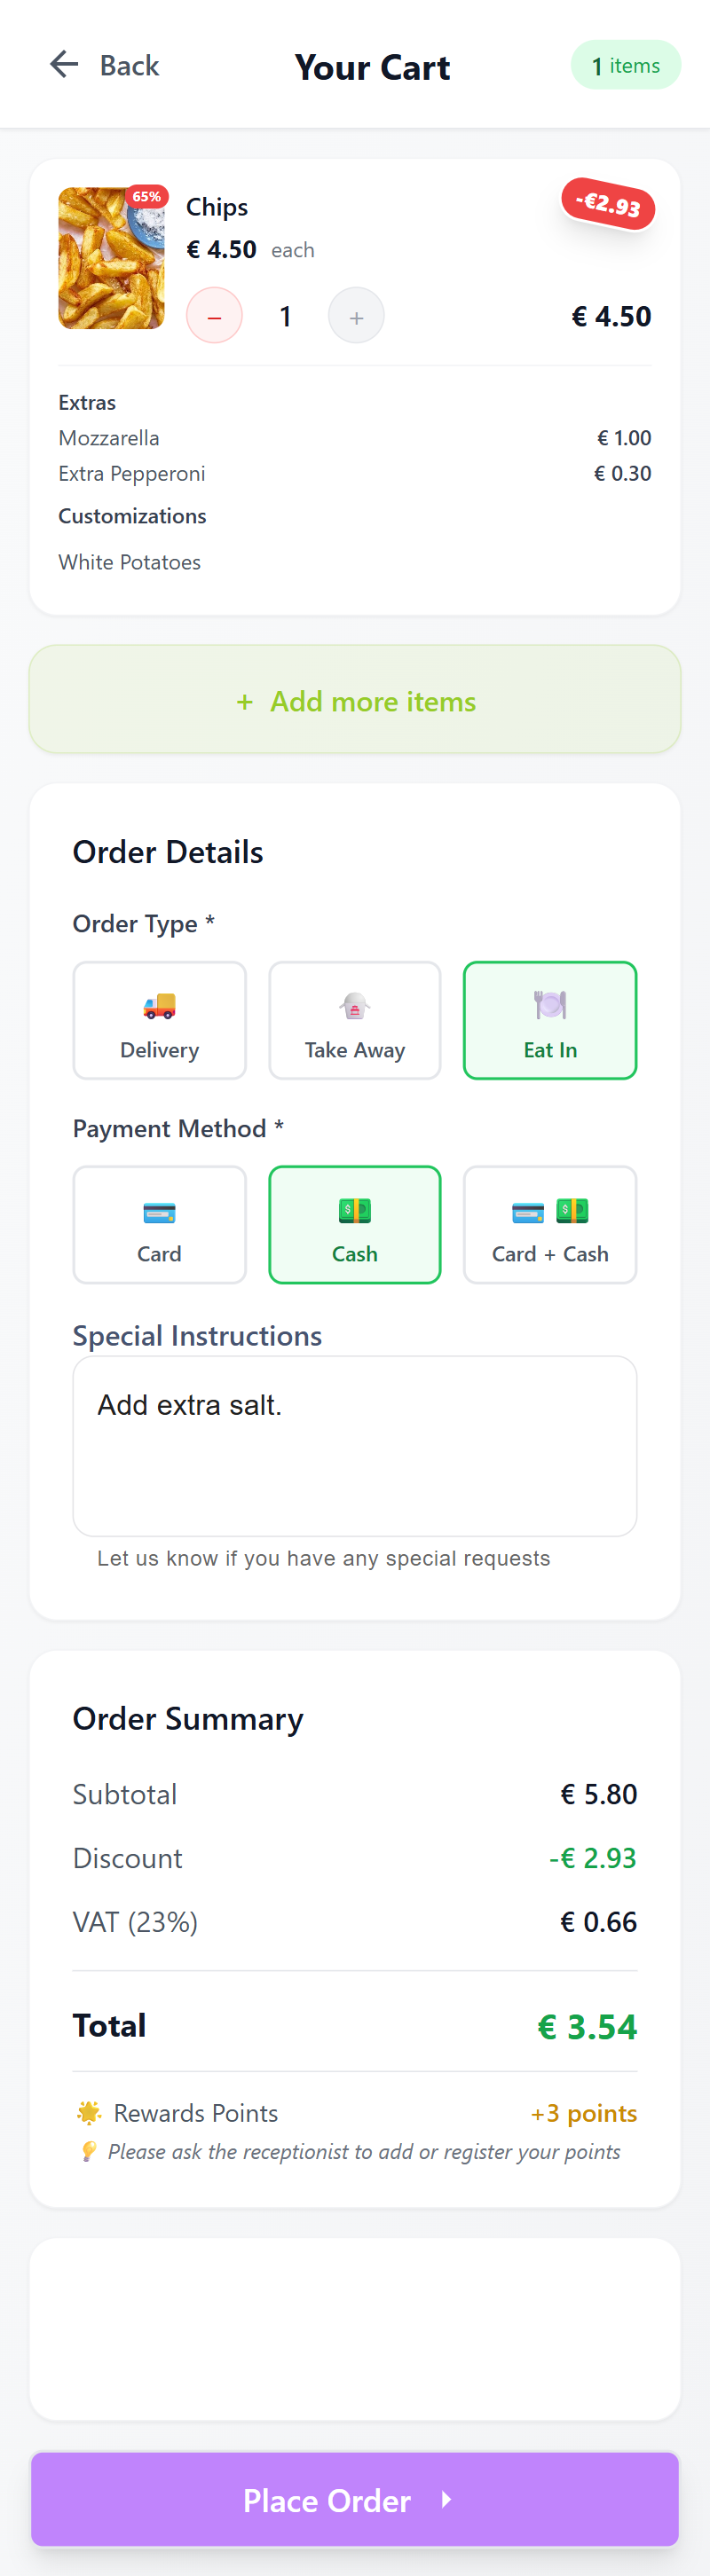
Task: Select Eat In order type
Action: point(549,1020)
